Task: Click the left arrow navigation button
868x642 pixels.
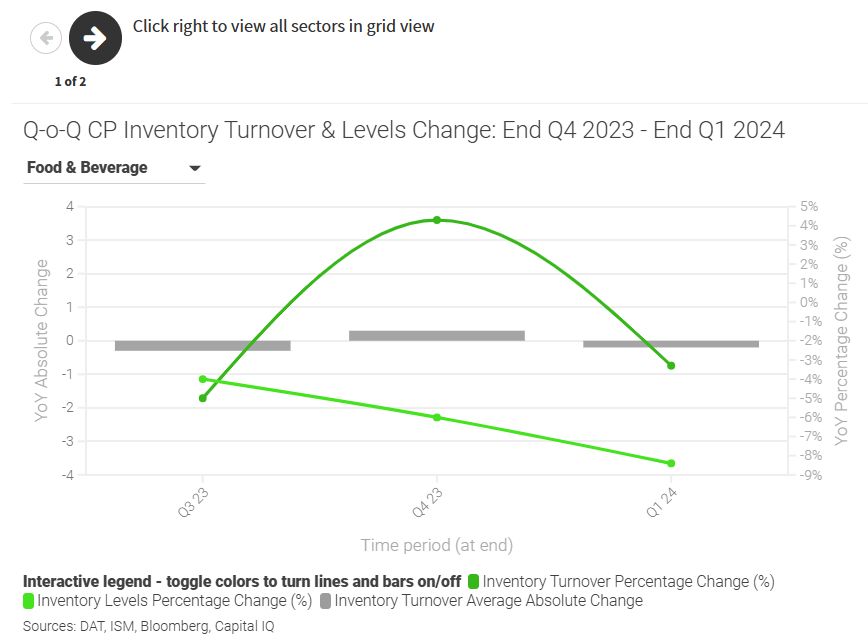Action: coord(46,39)
